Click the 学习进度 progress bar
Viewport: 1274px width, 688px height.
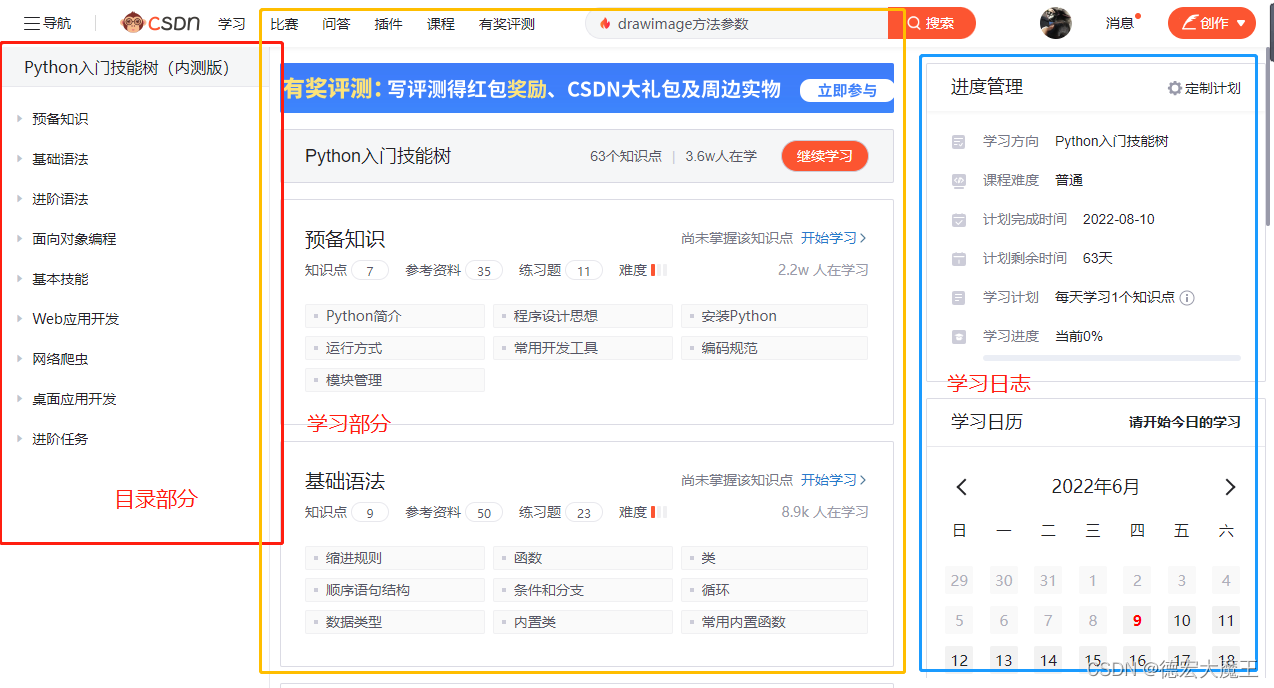[x=1112, y=357]
